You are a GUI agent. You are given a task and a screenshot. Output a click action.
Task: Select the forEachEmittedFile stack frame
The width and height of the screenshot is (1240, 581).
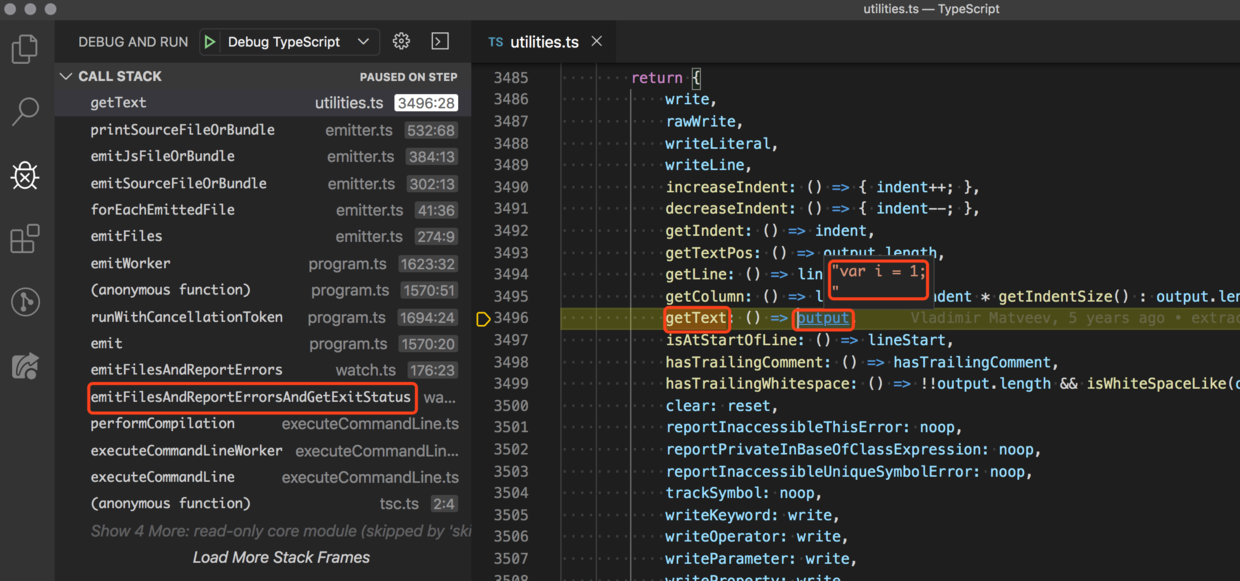[263, 209]
